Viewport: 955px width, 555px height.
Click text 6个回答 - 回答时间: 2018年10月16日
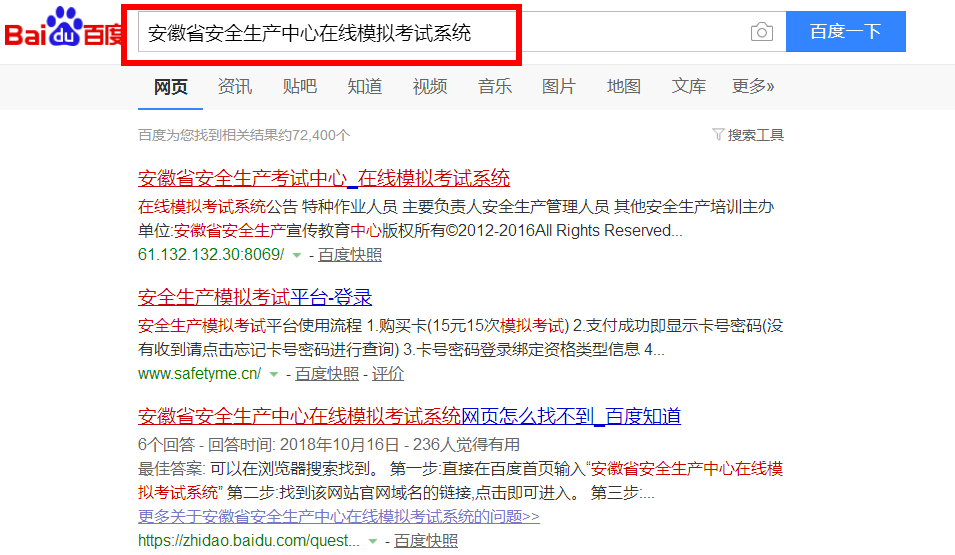click(269, 445)
